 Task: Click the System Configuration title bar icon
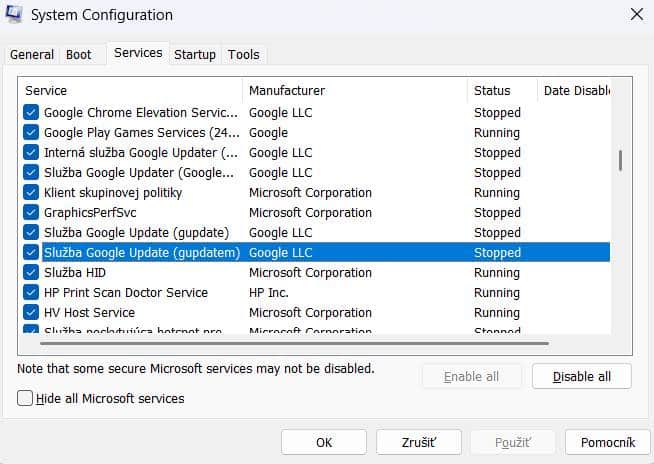coord(14,14)
